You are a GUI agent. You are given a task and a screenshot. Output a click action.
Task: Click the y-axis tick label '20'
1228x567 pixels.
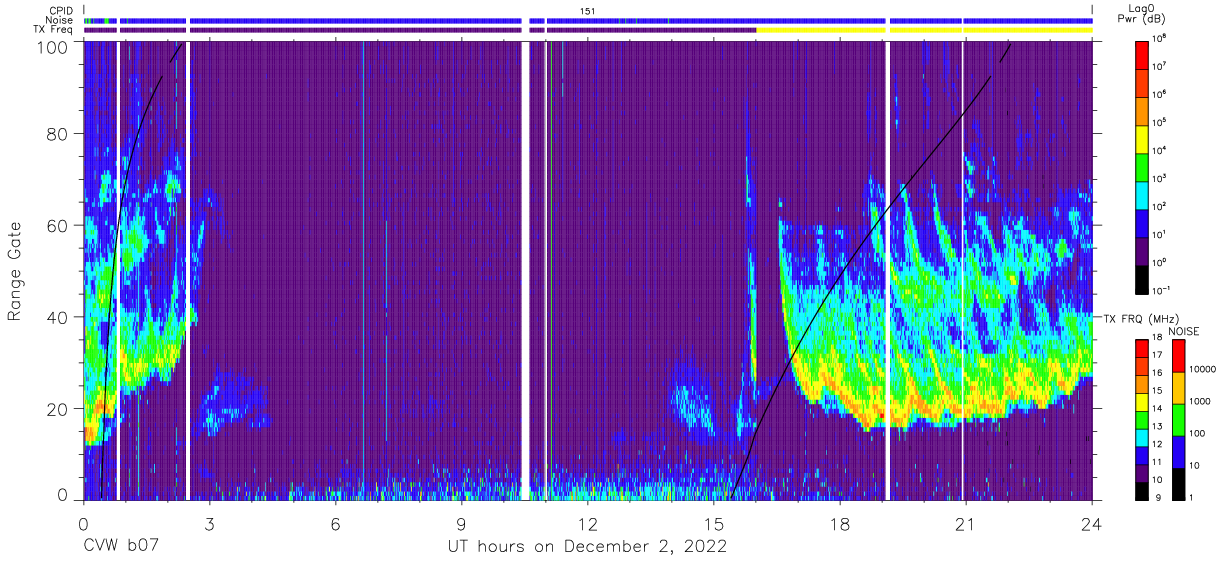point(58,409)
